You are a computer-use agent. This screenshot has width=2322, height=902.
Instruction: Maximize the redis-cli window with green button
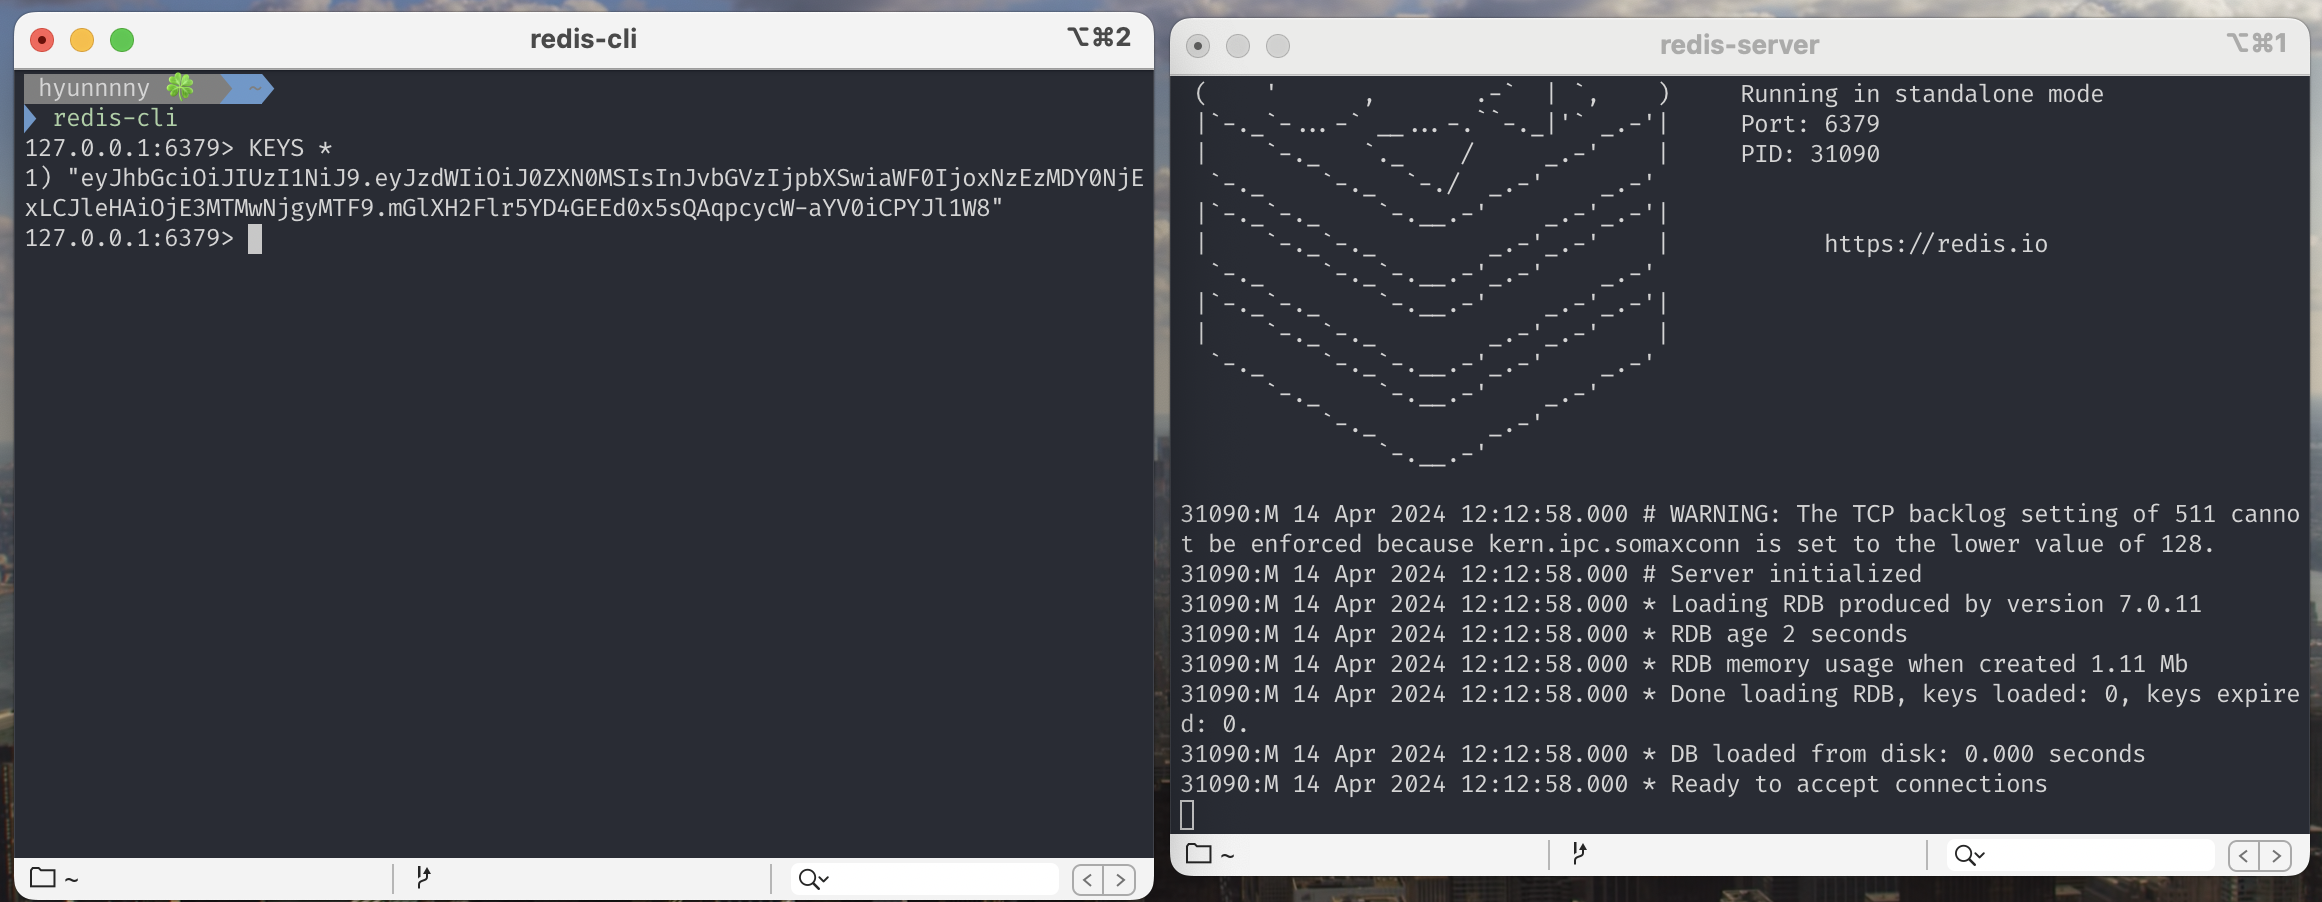(x=122, y=40)
